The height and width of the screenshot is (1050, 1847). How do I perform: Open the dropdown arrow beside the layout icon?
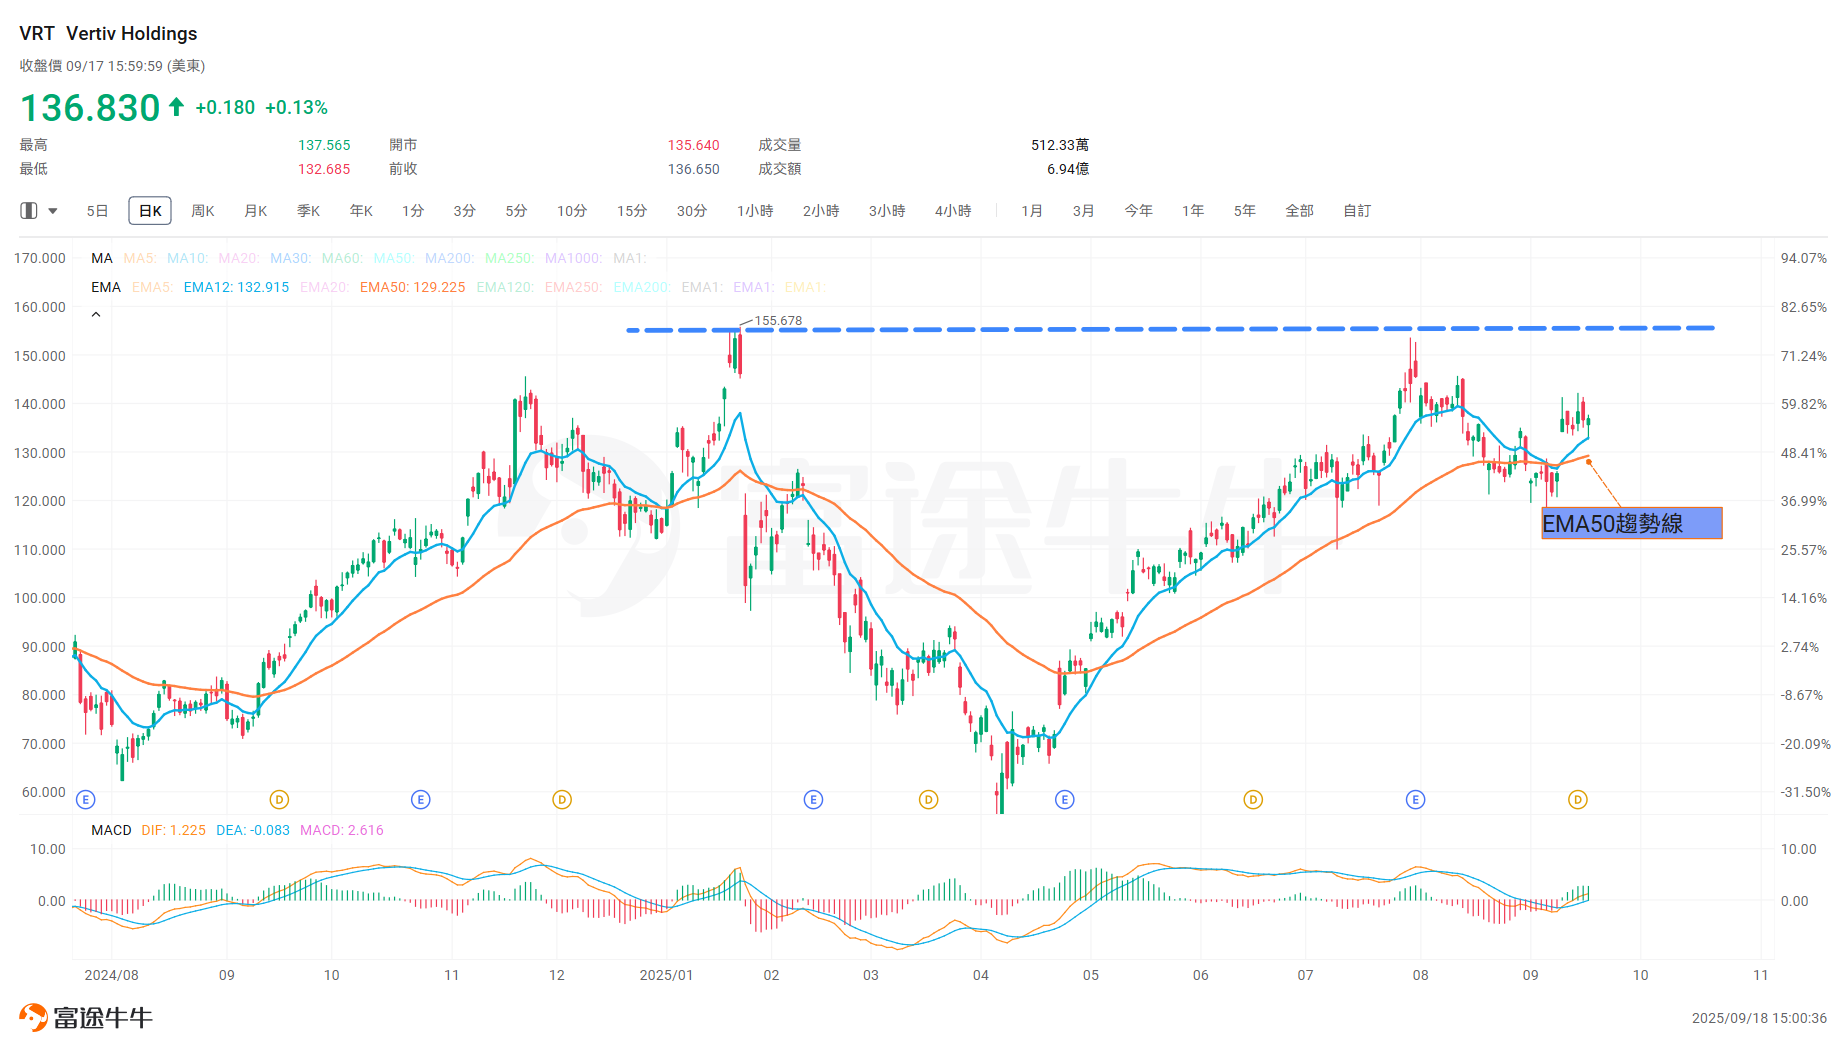pyautogui.click(x=53, y=211)
